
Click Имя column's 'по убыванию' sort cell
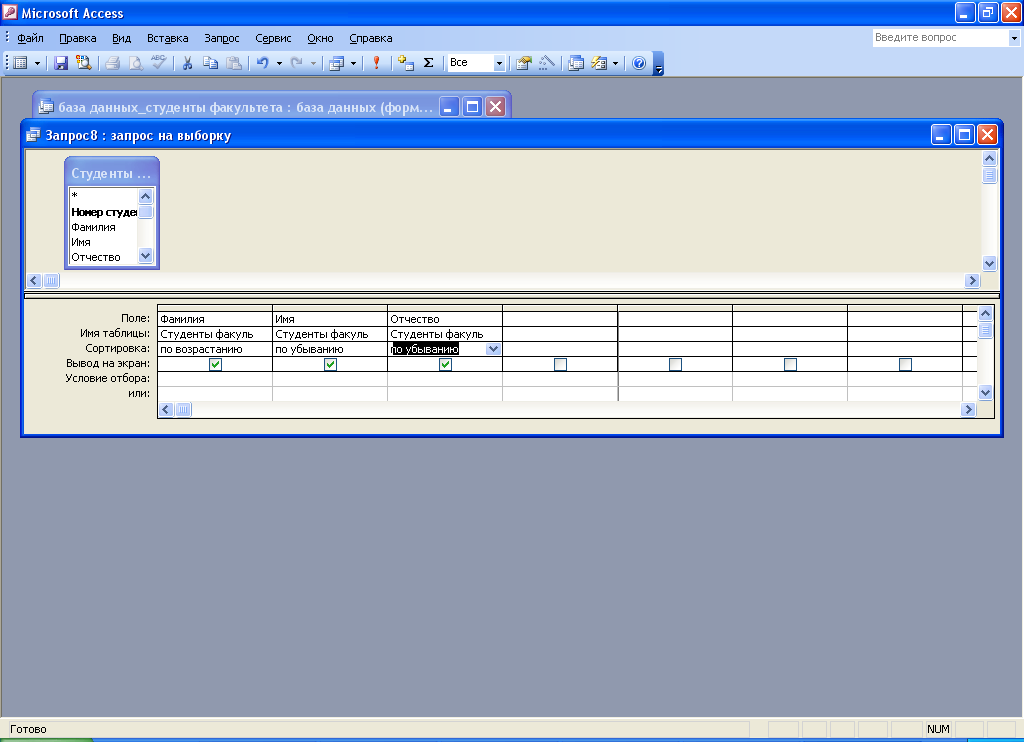point(330,349)
